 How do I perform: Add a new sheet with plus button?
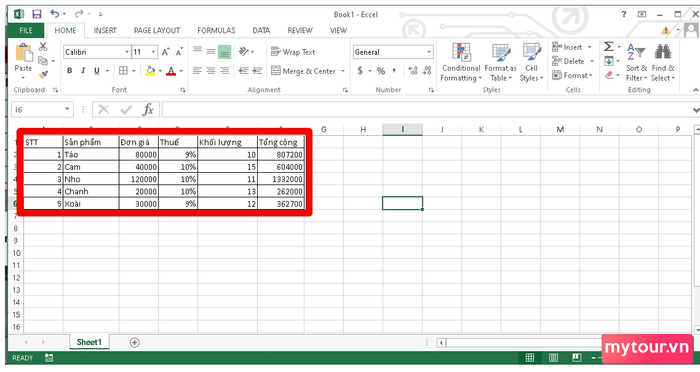[x=134, y=343]
